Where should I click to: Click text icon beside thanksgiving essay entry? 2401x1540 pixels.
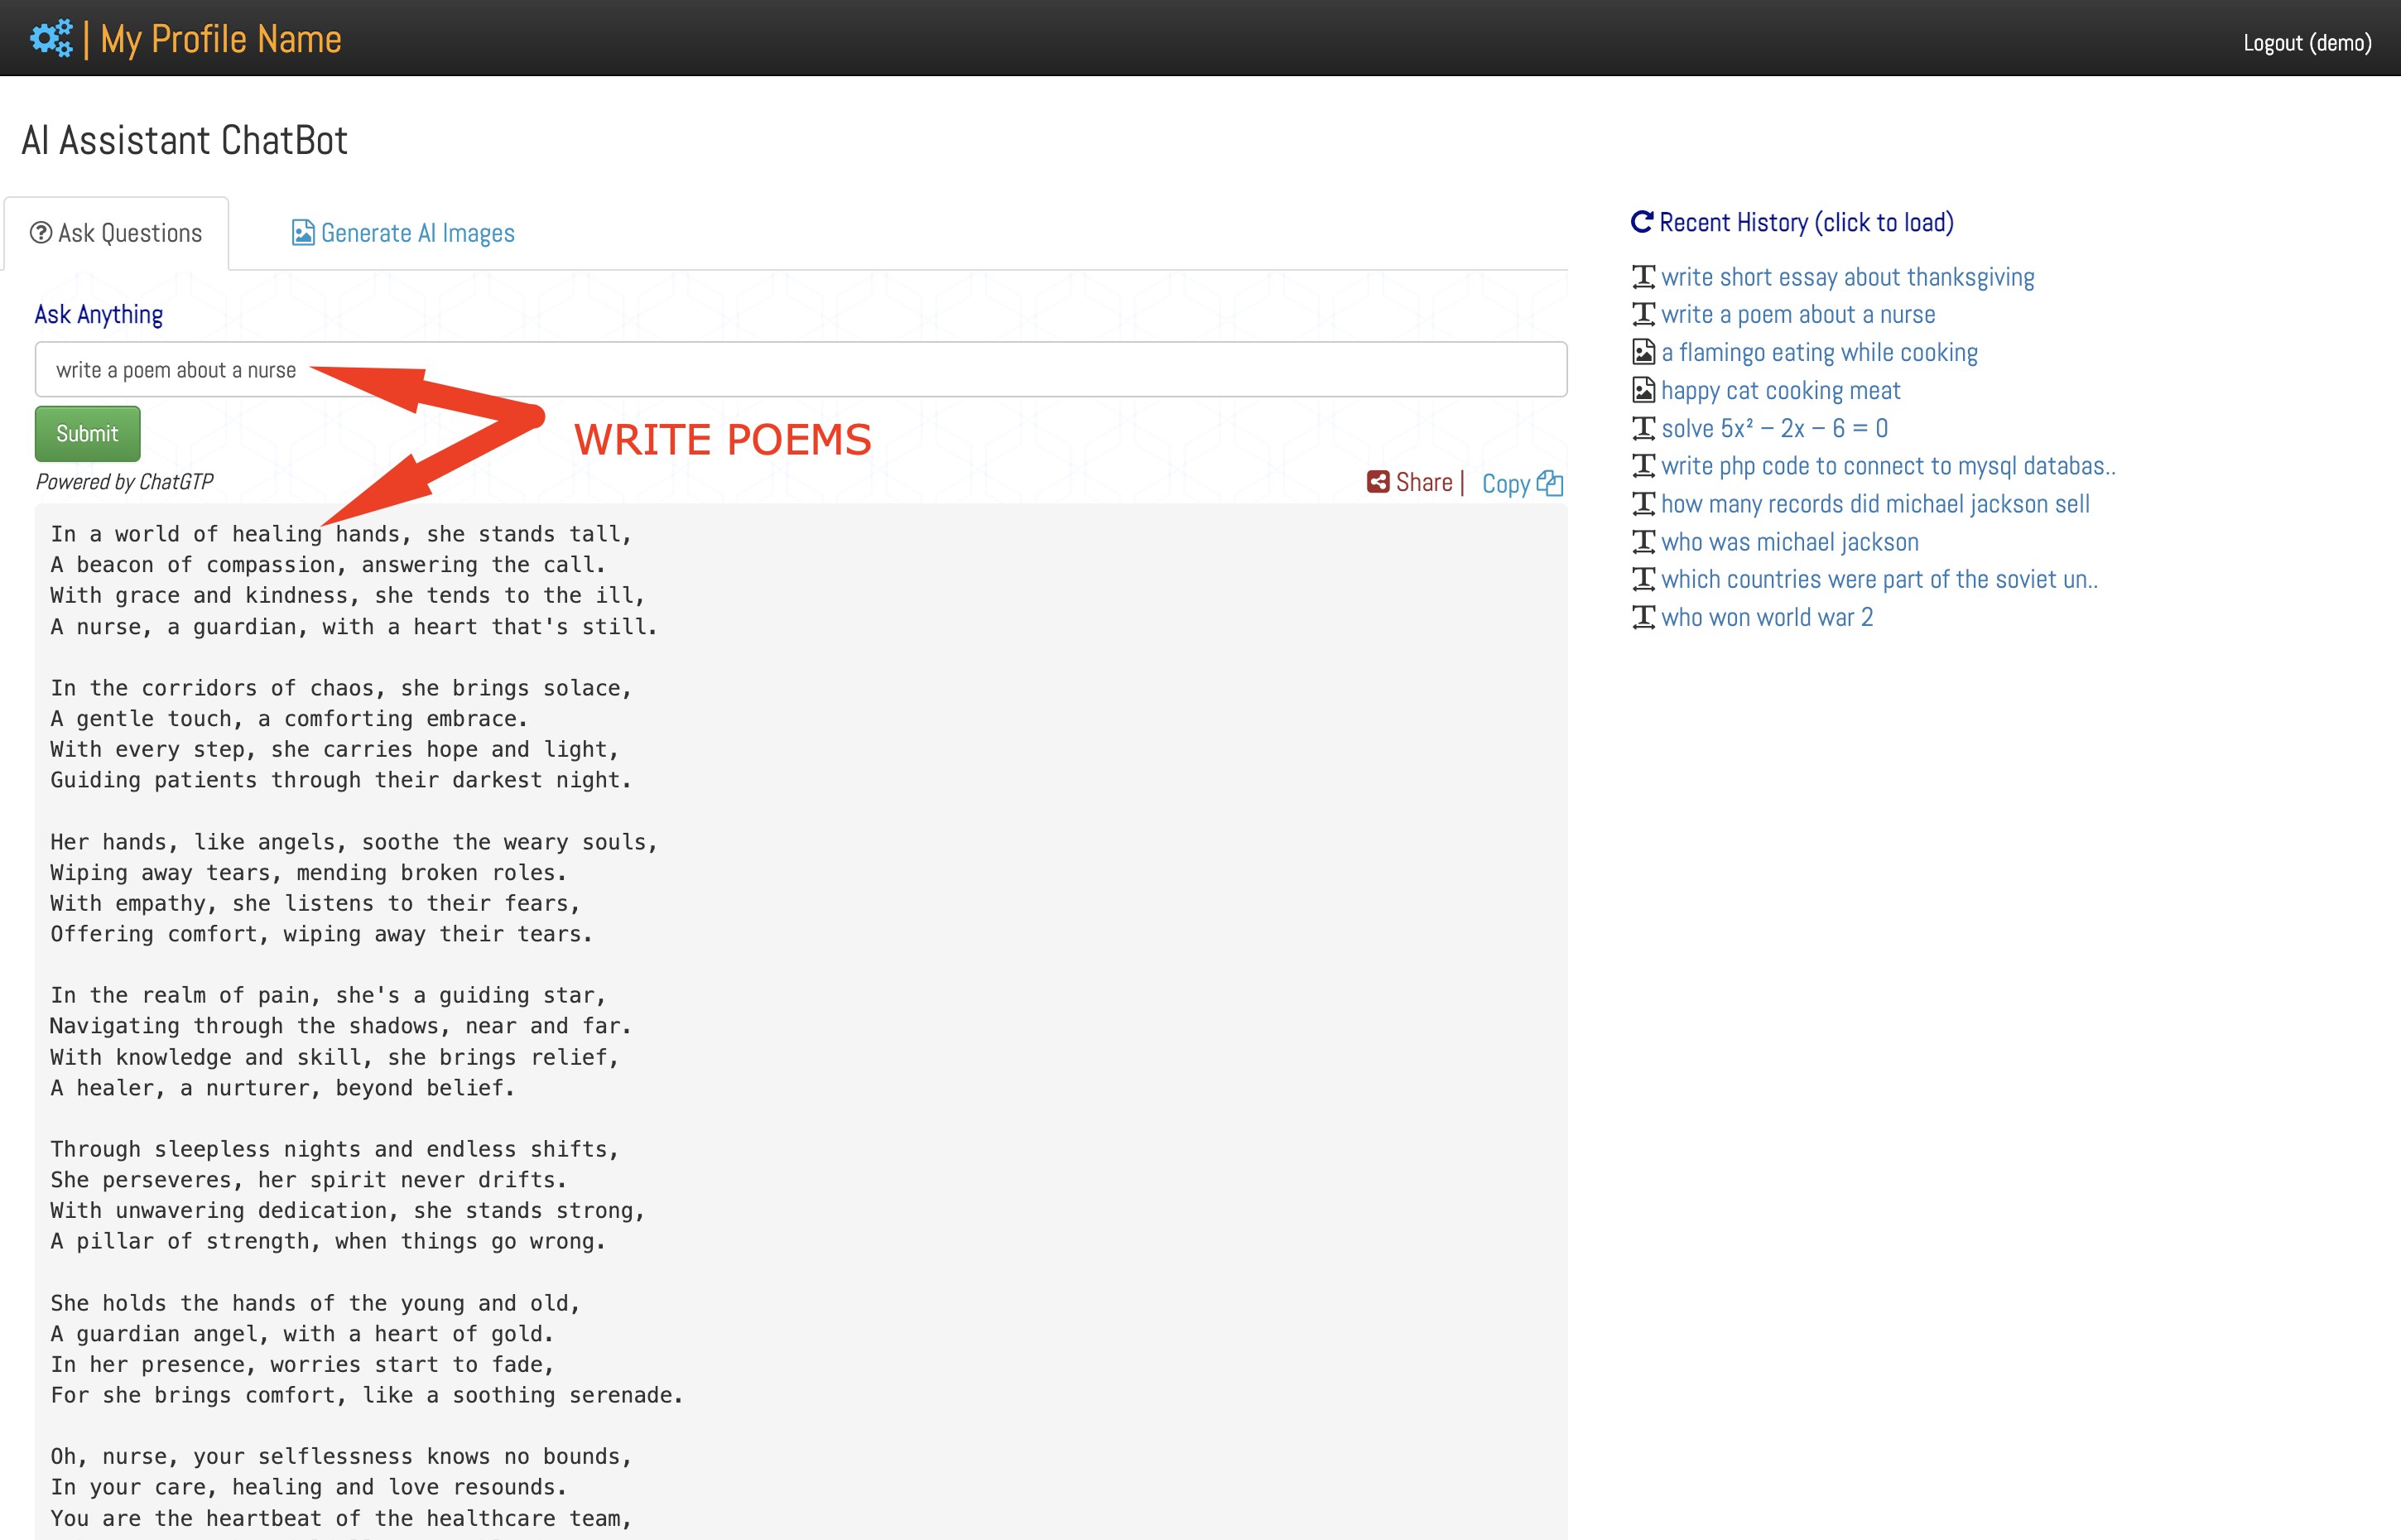coord(1643,276)
